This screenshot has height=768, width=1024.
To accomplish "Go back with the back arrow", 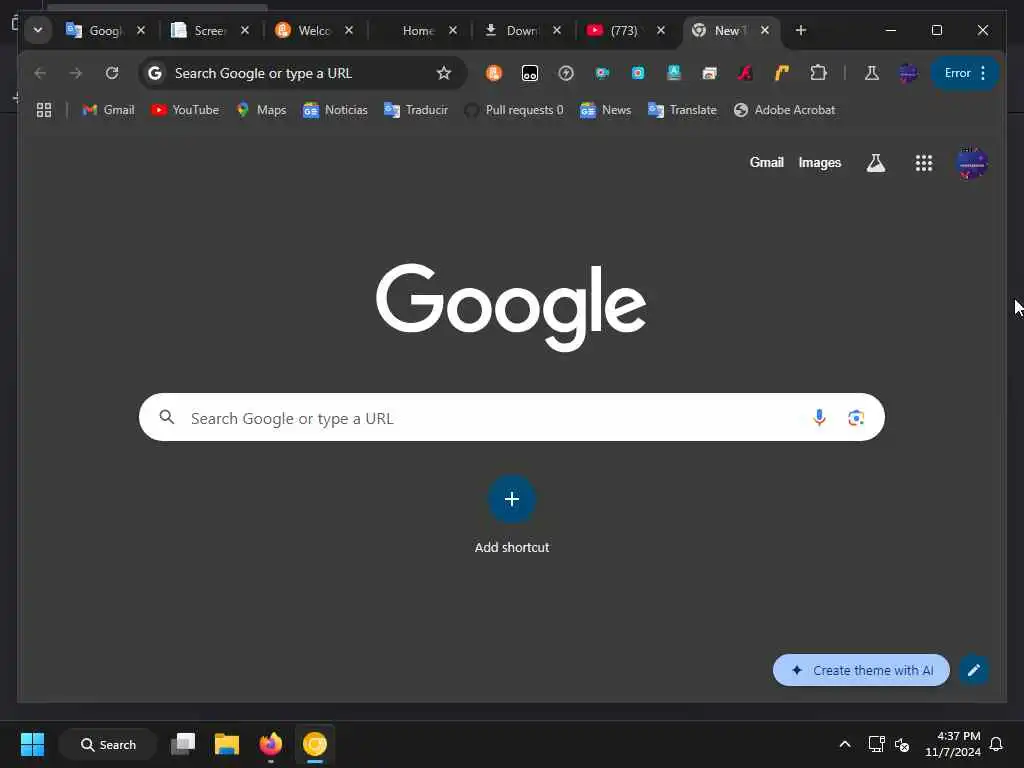I will (40, 73).
